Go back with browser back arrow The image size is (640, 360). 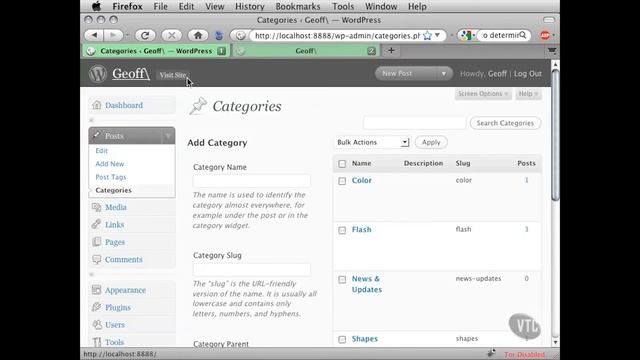pos(94,35)
